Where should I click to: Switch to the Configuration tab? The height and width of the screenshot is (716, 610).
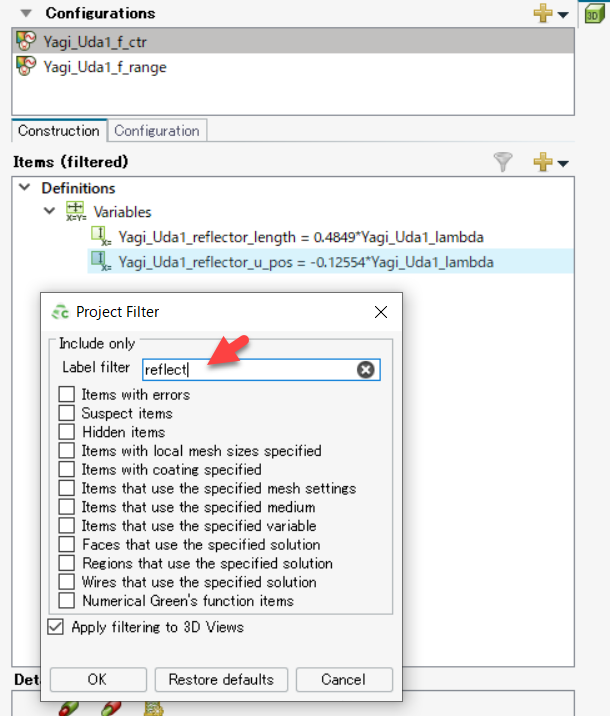(157, 131)
